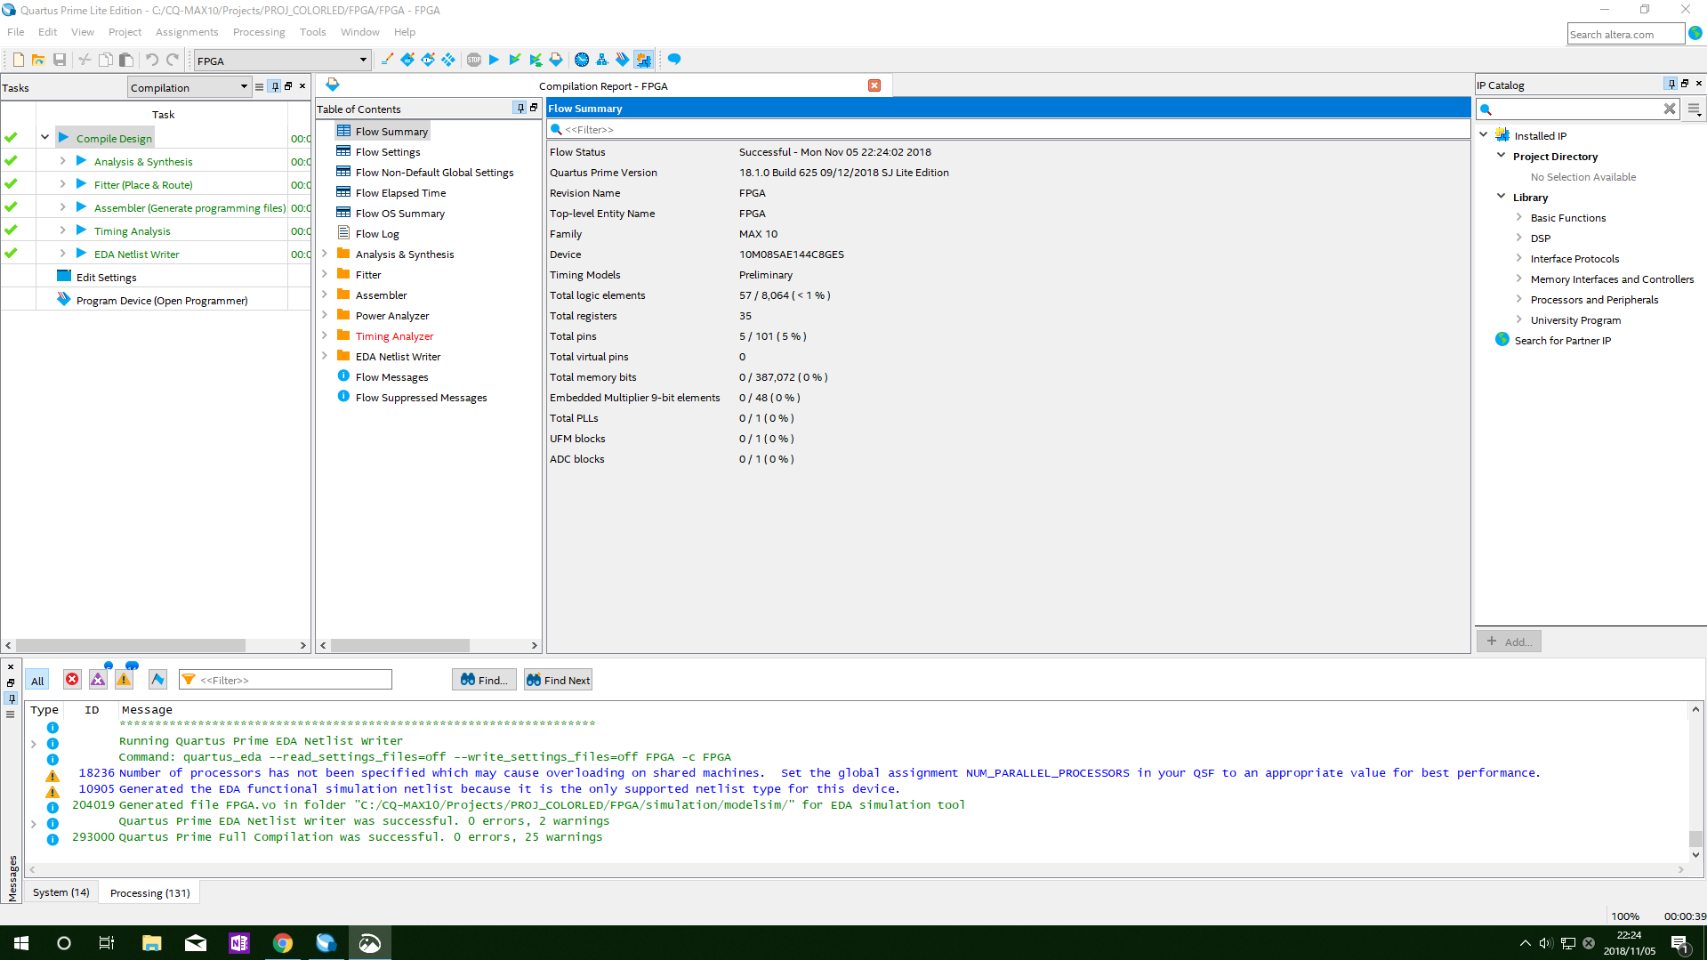The image size is (1707, 960).
Task: Click the Flow Summary filter field
Action: [x=1008, y=129]
